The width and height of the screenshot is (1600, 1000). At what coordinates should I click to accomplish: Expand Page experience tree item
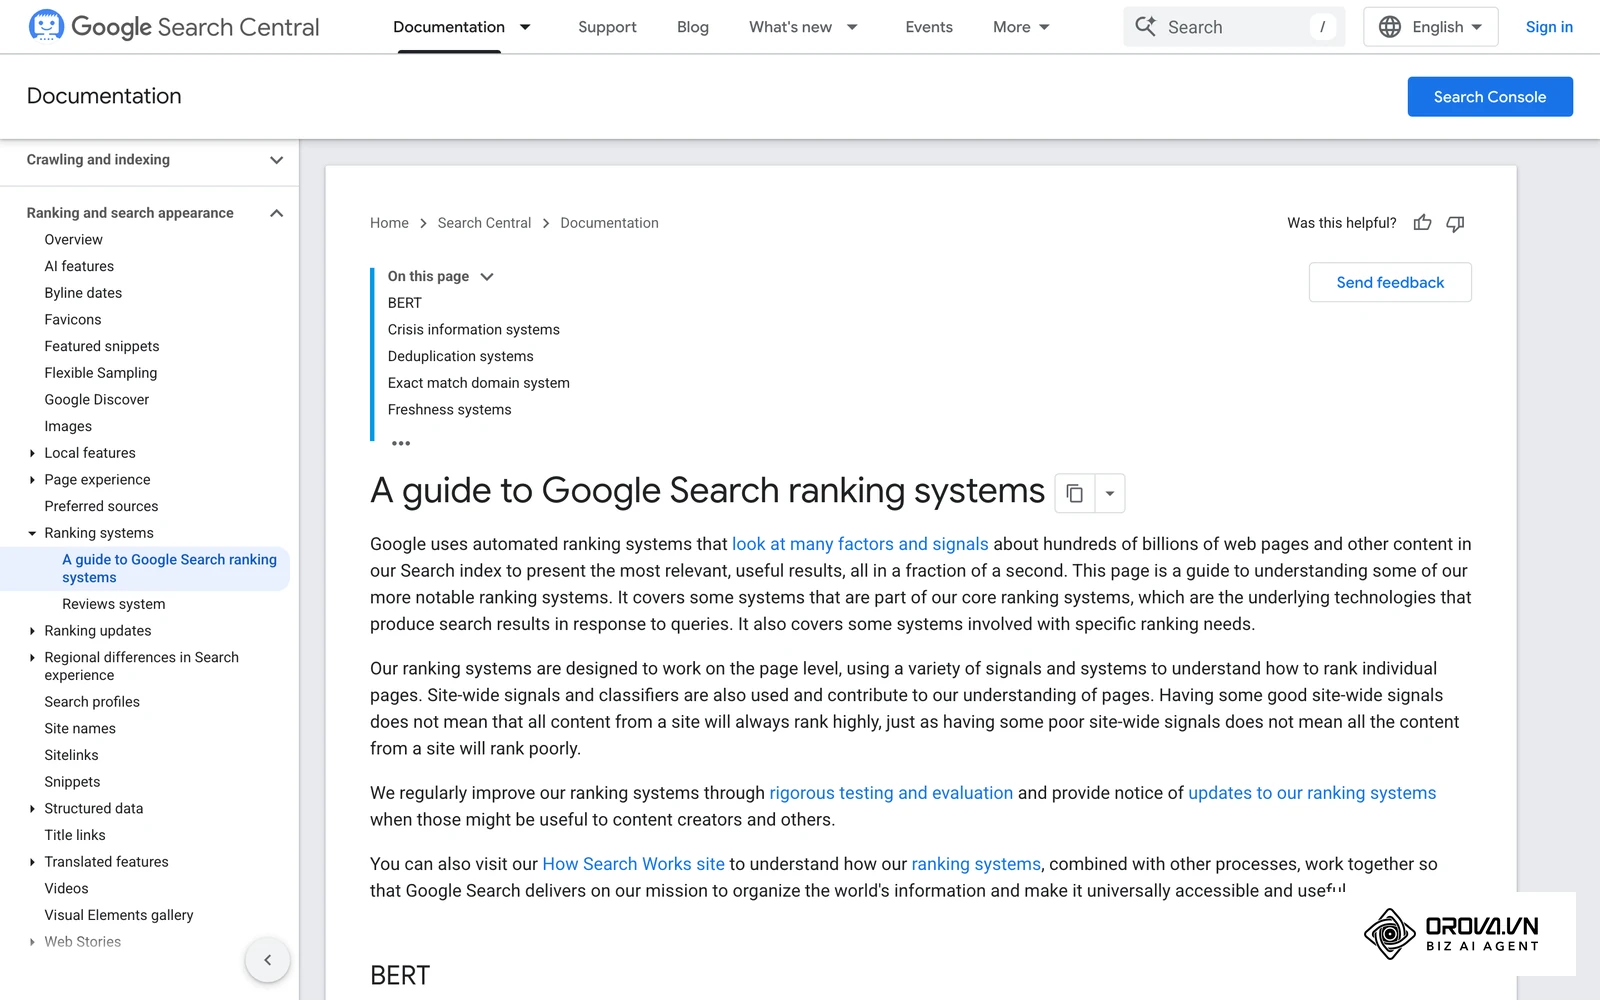pyautogui.click(x=32, y=480)
